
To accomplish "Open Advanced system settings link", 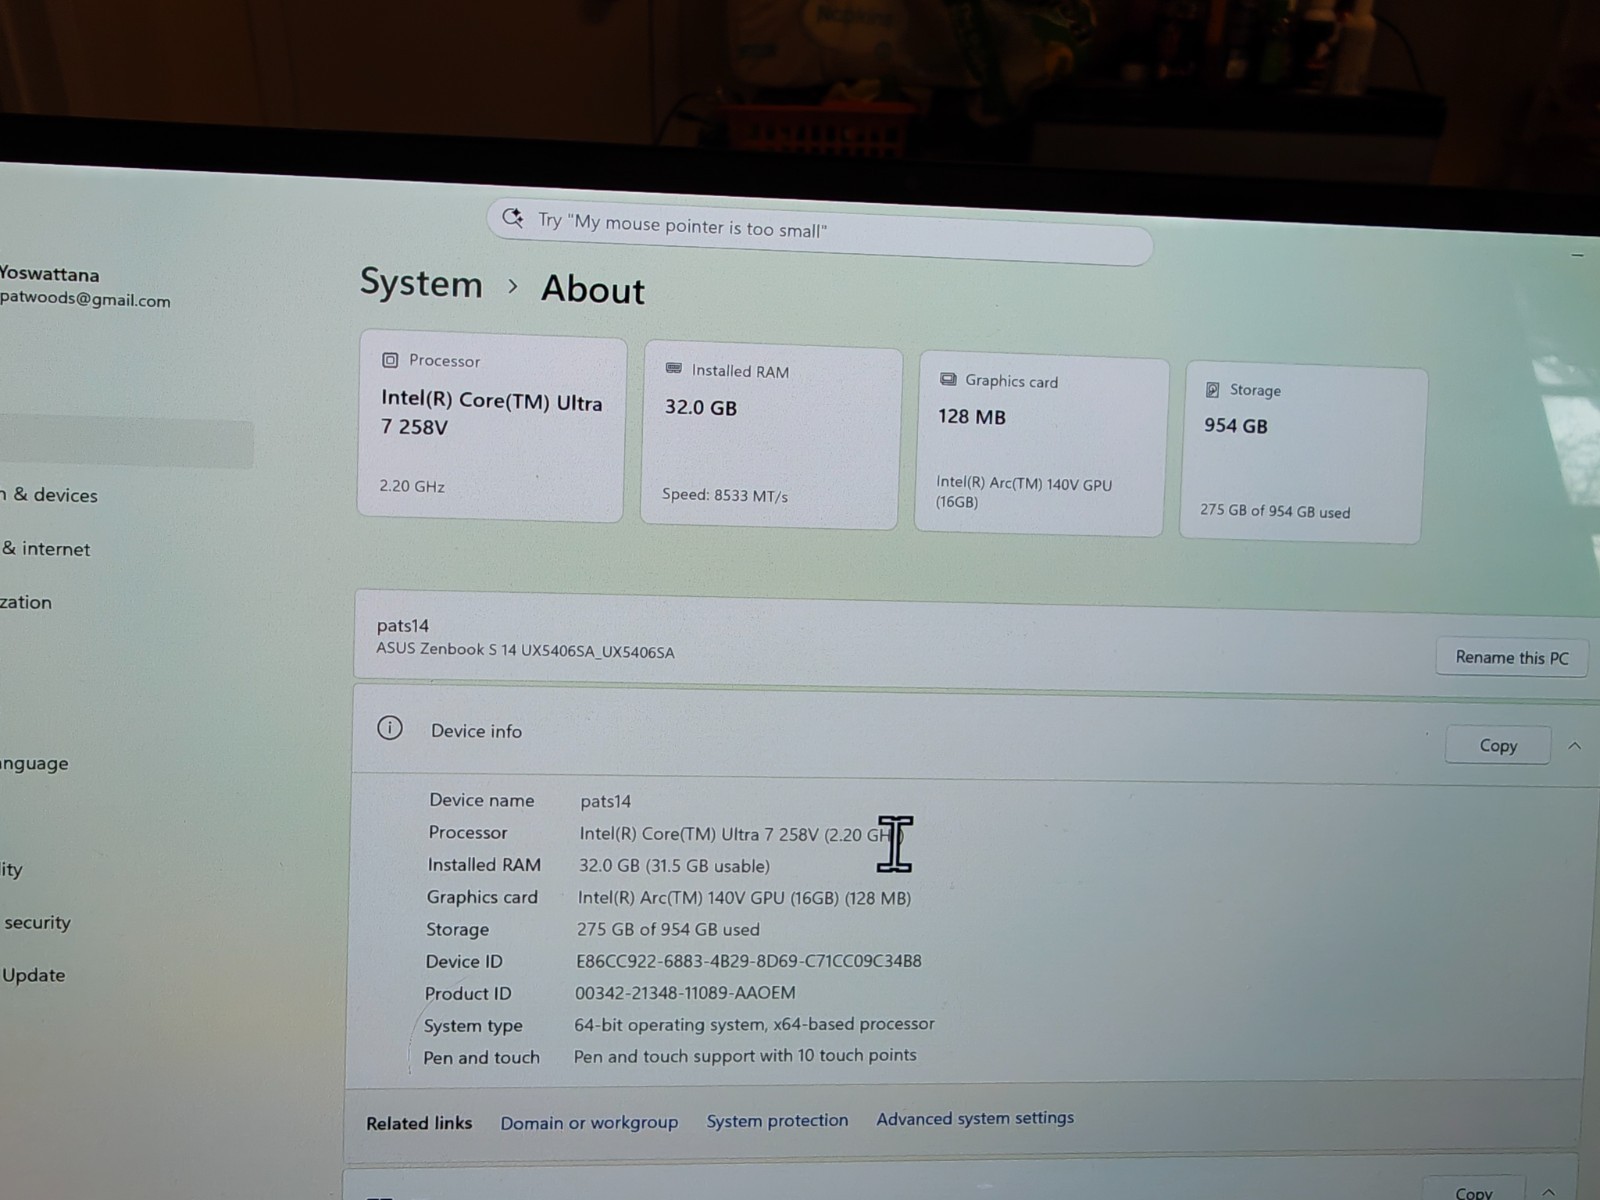I will [x=975, y=1118].
